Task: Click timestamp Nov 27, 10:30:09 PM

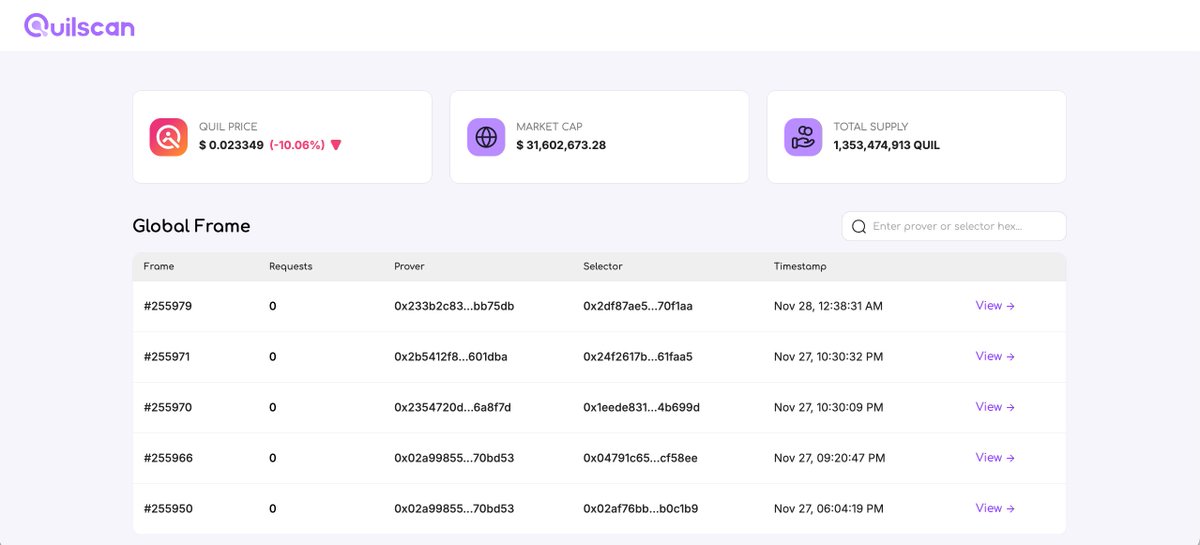Action: 829,407
